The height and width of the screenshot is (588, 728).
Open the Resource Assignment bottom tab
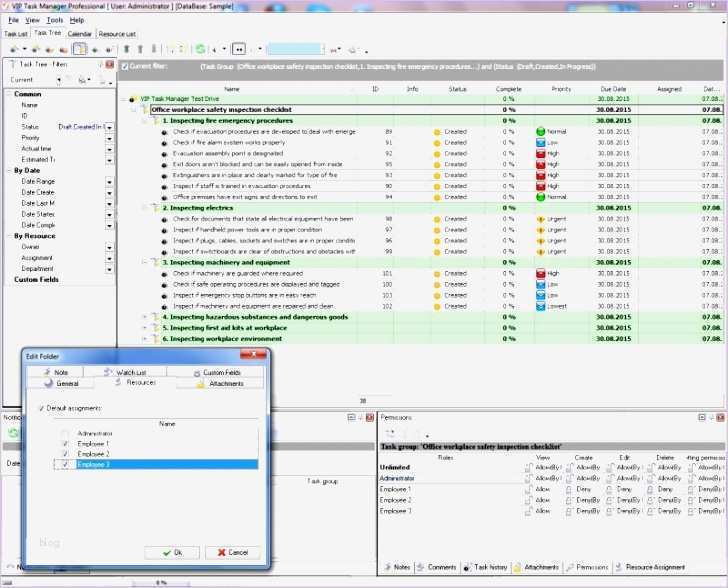[x=650, y=567]
